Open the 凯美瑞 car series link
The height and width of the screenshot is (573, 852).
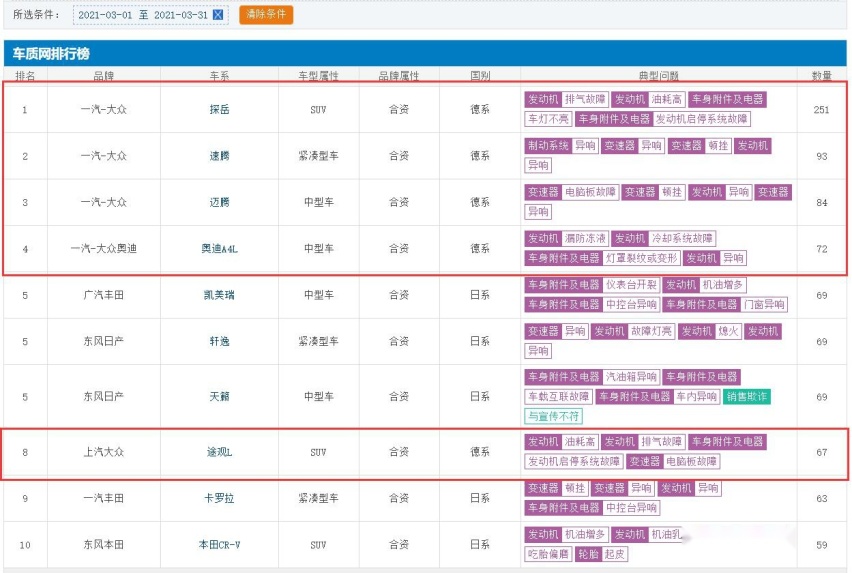pos(219,295)
